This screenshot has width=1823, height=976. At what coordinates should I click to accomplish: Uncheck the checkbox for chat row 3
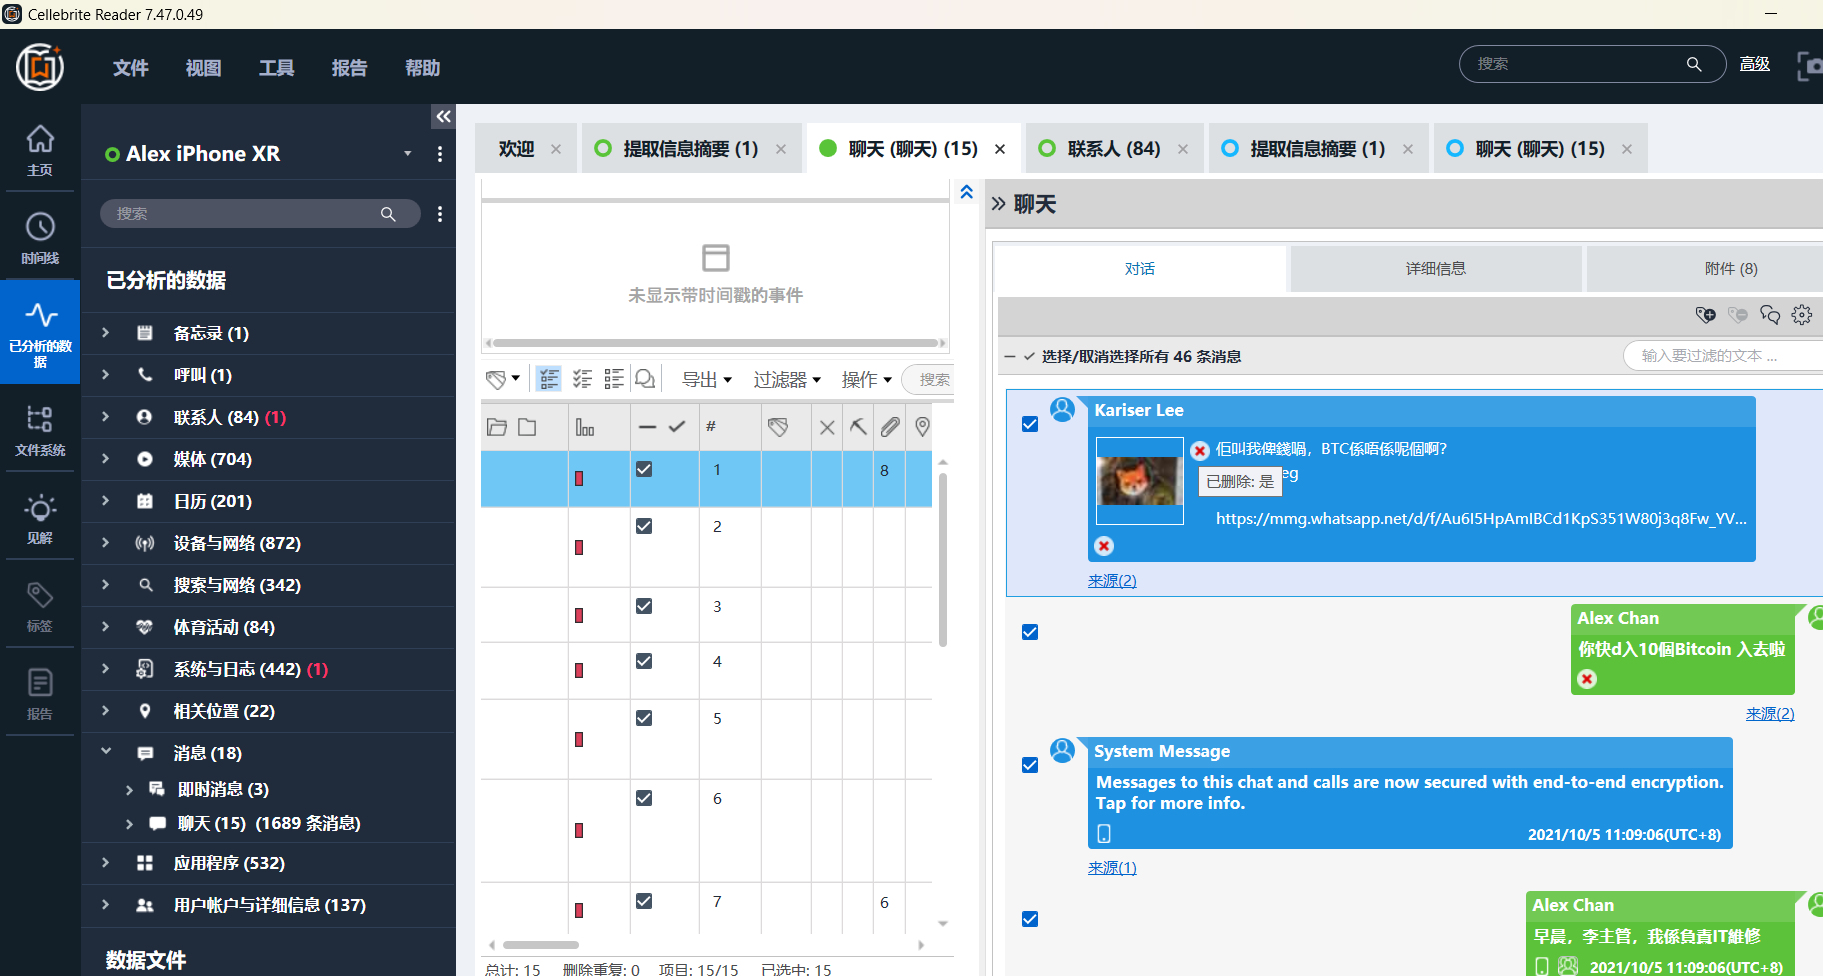coord(644,606)
